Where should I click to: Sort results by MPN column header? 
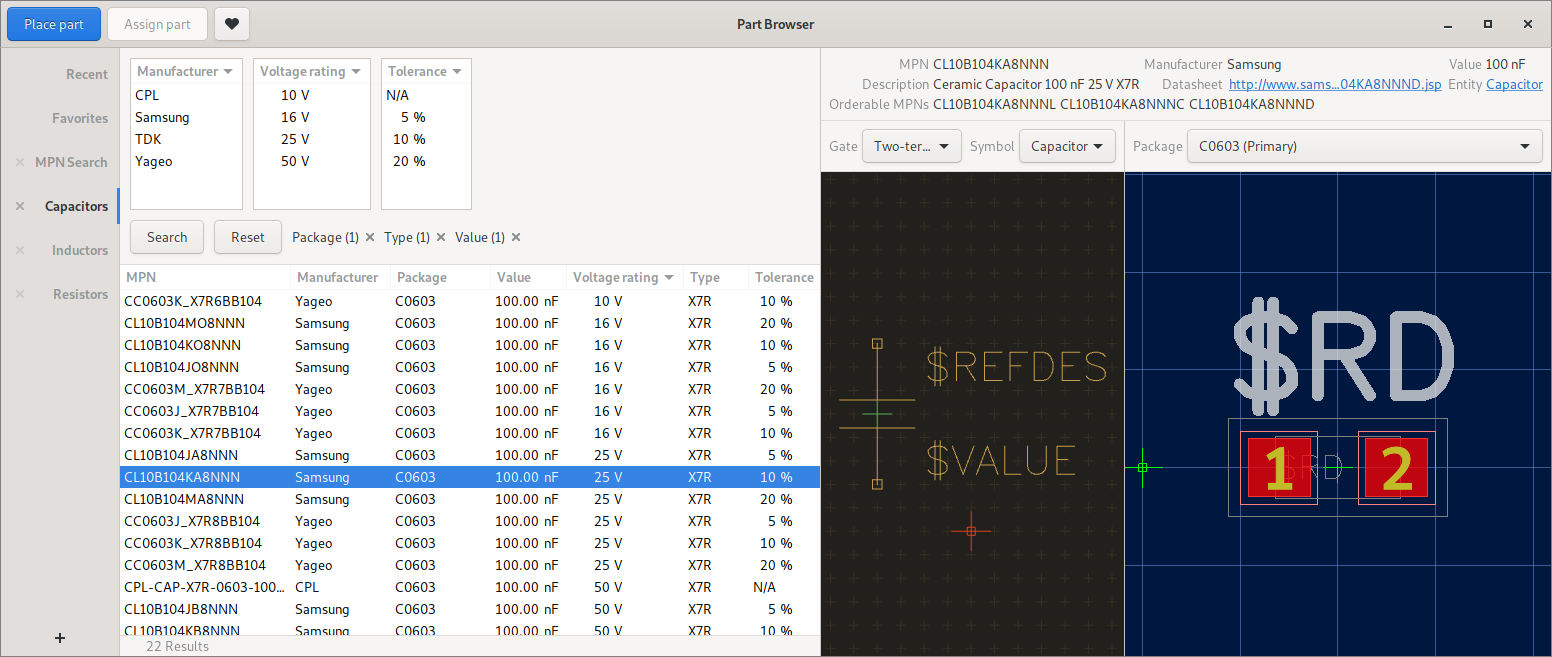pos(205,277)
